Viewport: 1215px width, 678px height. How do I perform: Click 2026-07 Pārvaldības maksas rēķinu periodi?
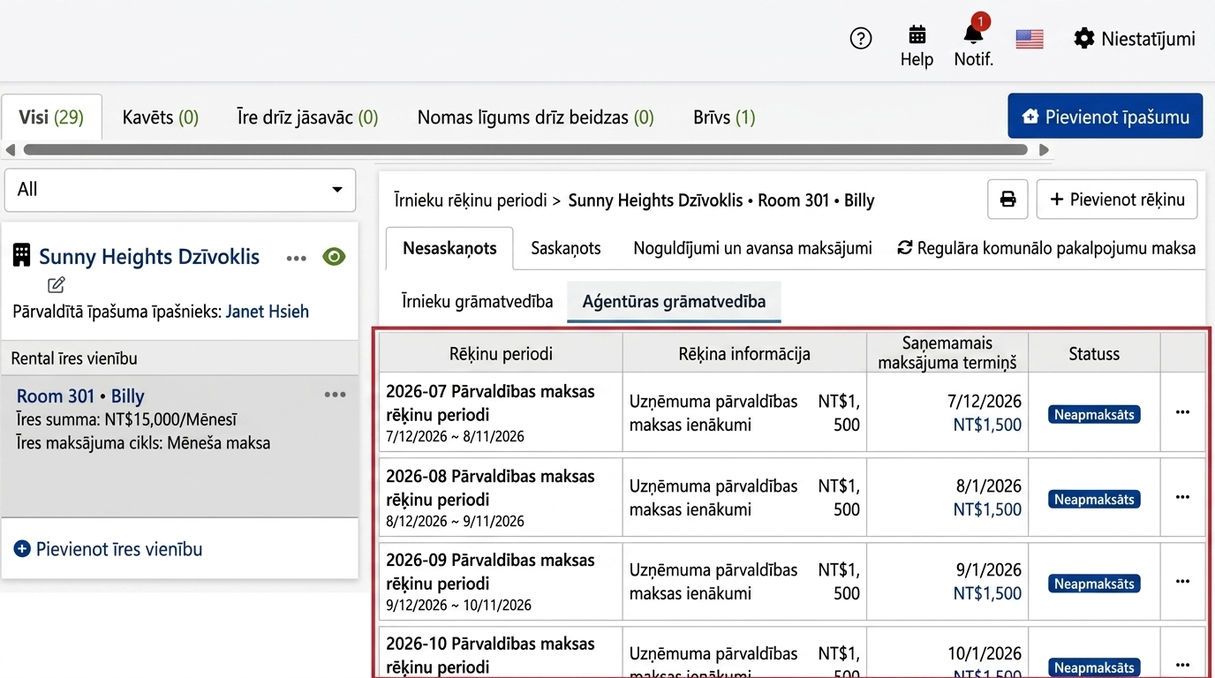[x=490, y=403]
